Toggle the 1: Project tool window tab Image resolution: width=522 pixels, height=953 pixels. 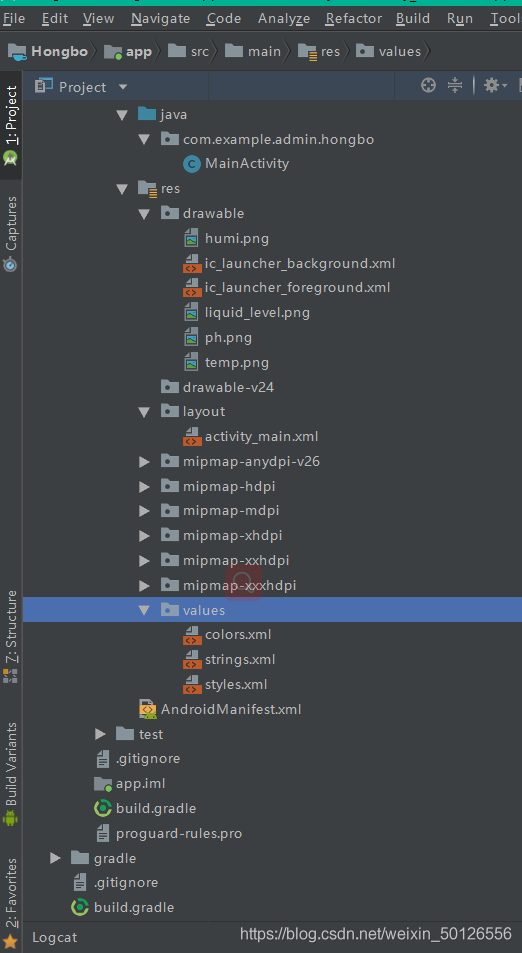(11, 125)
